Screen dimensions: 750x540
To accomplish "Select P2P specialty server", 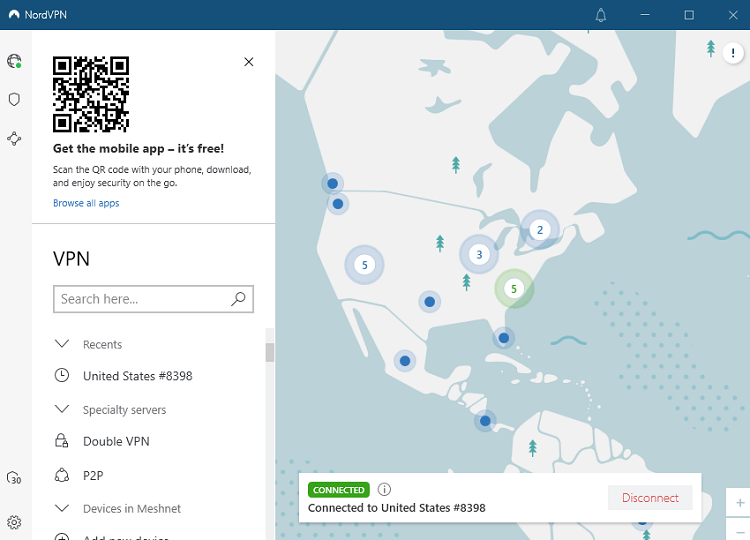I will (x=93, y=475).
